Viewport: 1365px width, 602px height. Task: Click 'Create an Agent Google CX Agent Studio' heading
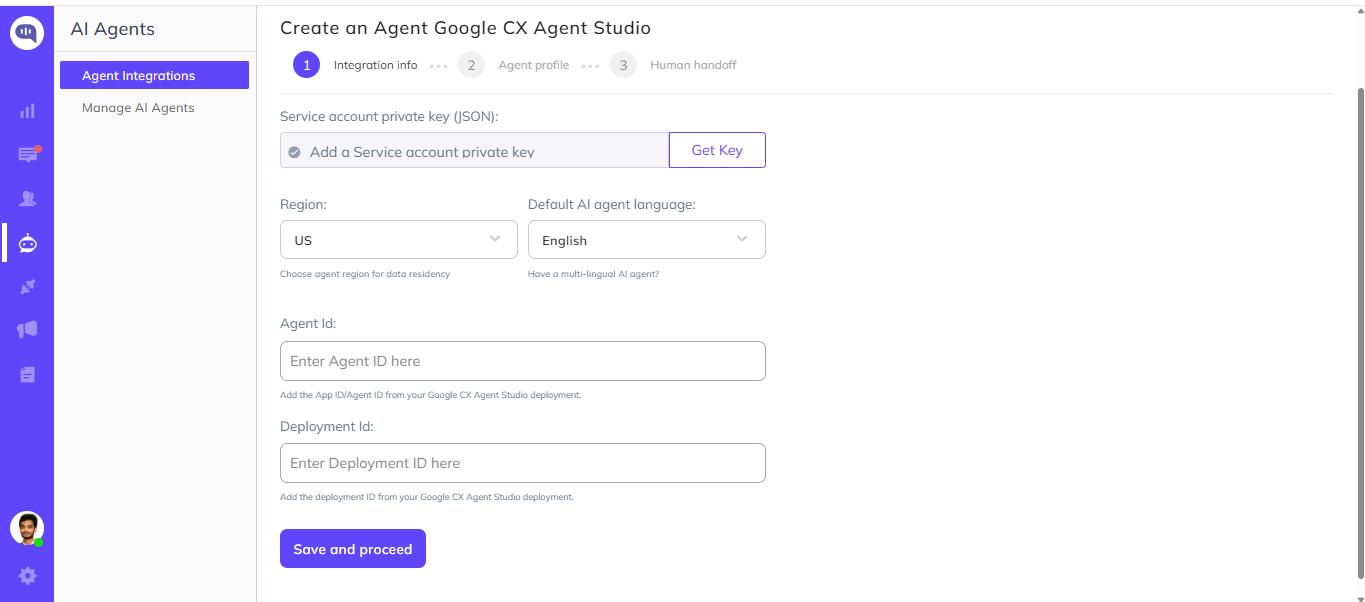(x=465, y=28)
